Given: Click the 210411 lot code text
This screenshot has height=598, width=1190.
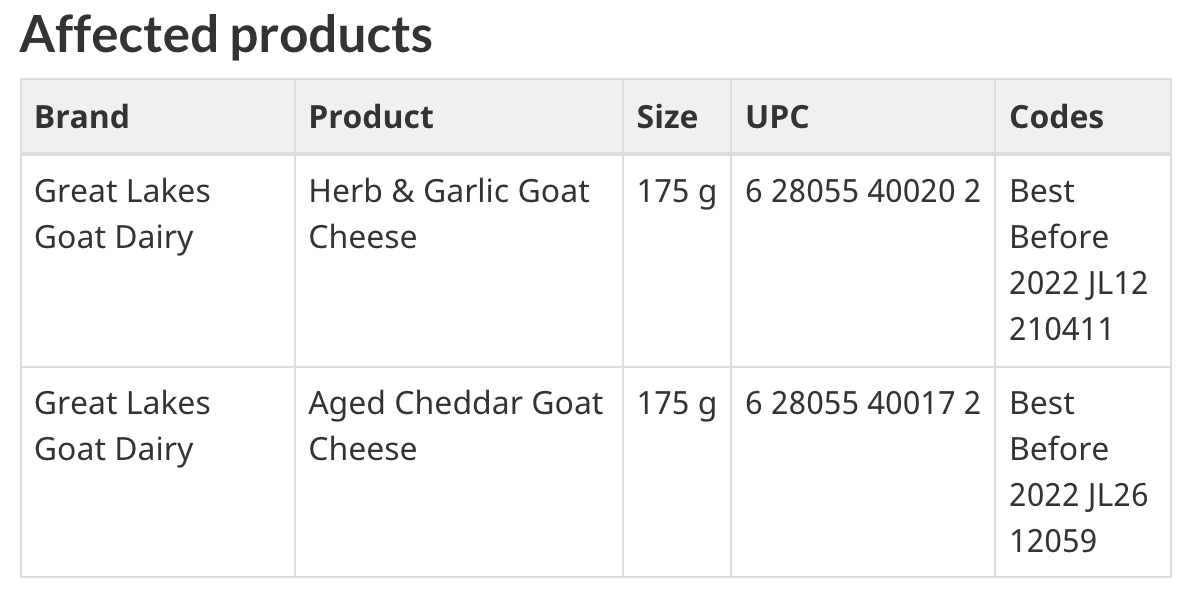Looking at the screenshot, I should coord(1060,329).
